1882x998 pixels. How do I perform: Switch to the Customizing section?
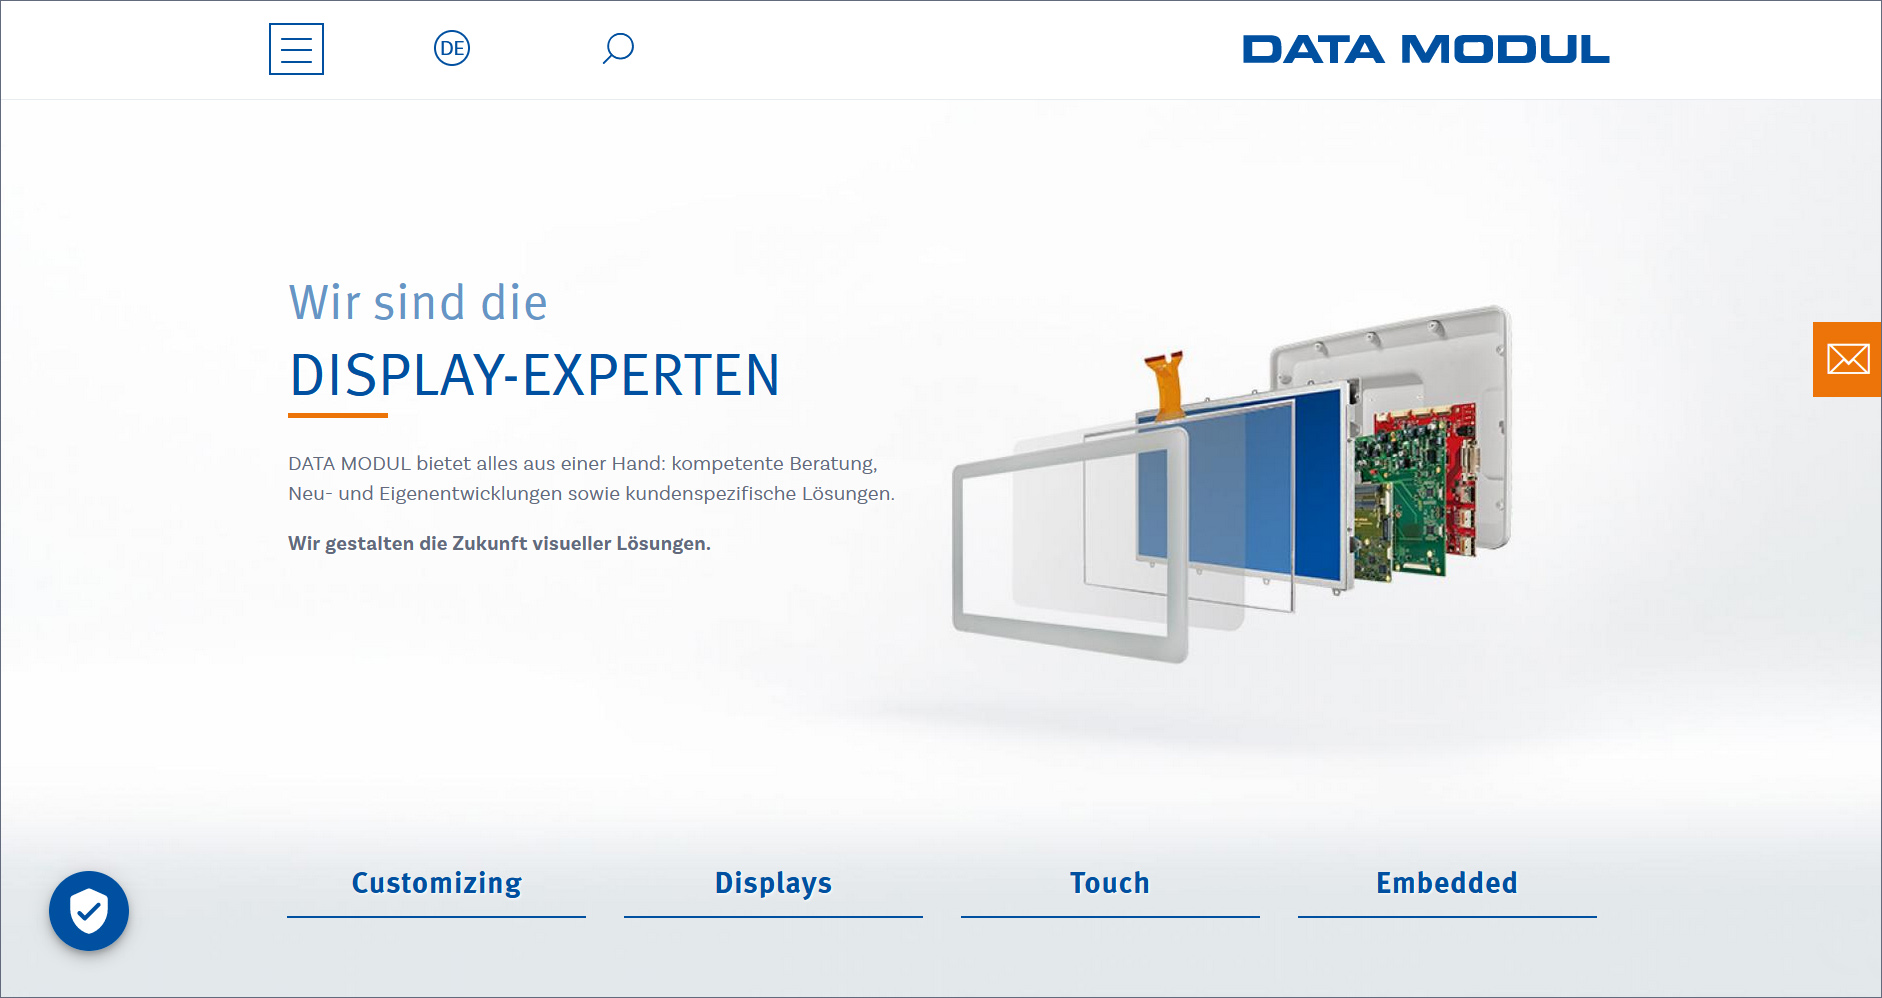click(x=435, y=883)
